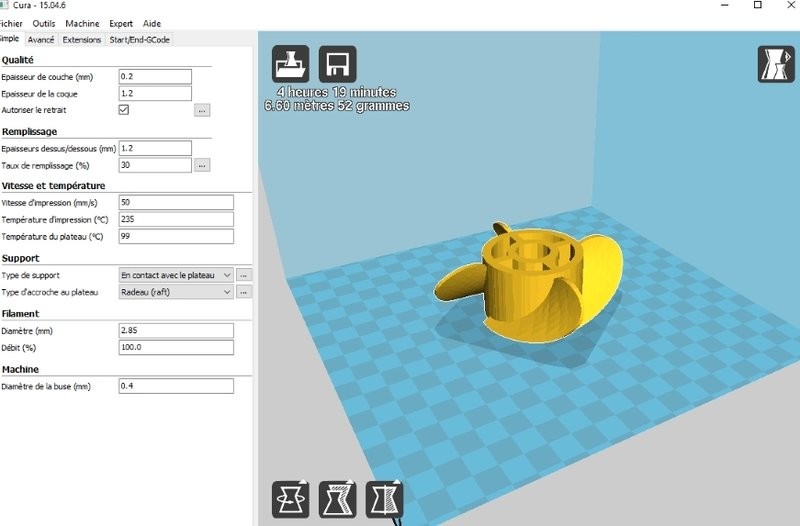
Task: Open support settings ellipsis button
Action: 244,274
